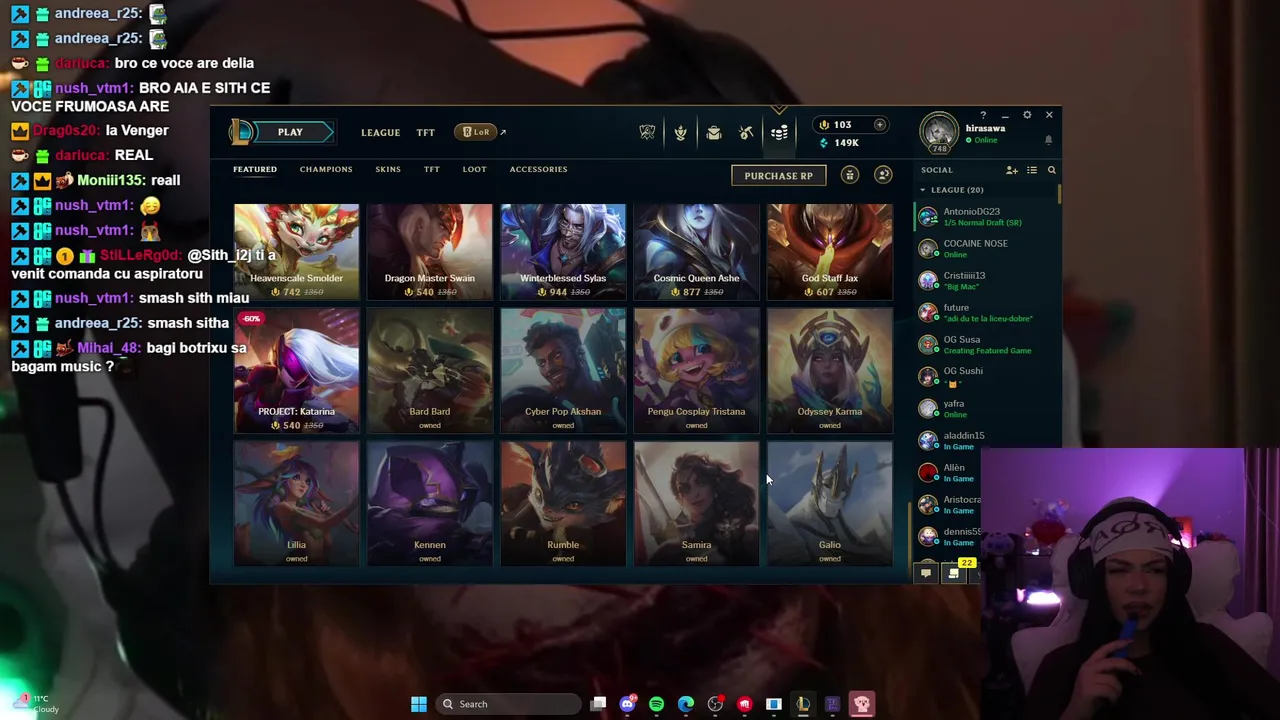Image resolution: width=1280 pixels, height=720 pixels.
Task: Open client settings gear icon
Action: pyautogui.click(x=1026, y=115)
